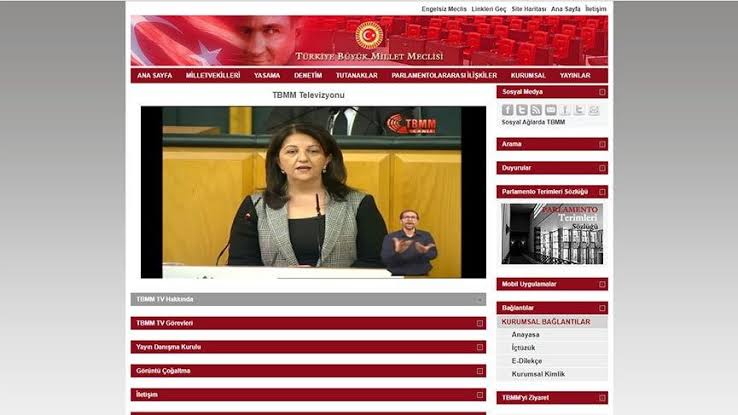The height and width of the screenshot is (415, 738).
Task: Open the ANA SAYFA menu
Action: click(154, 75)
